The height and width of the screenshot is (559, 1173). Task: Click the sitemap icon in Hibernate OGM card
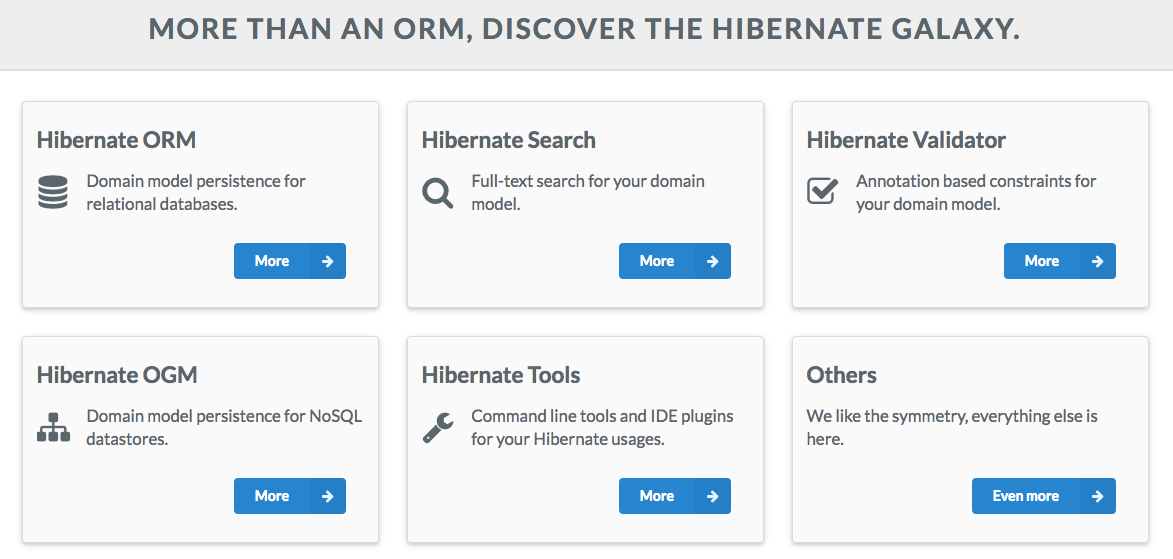53,427
